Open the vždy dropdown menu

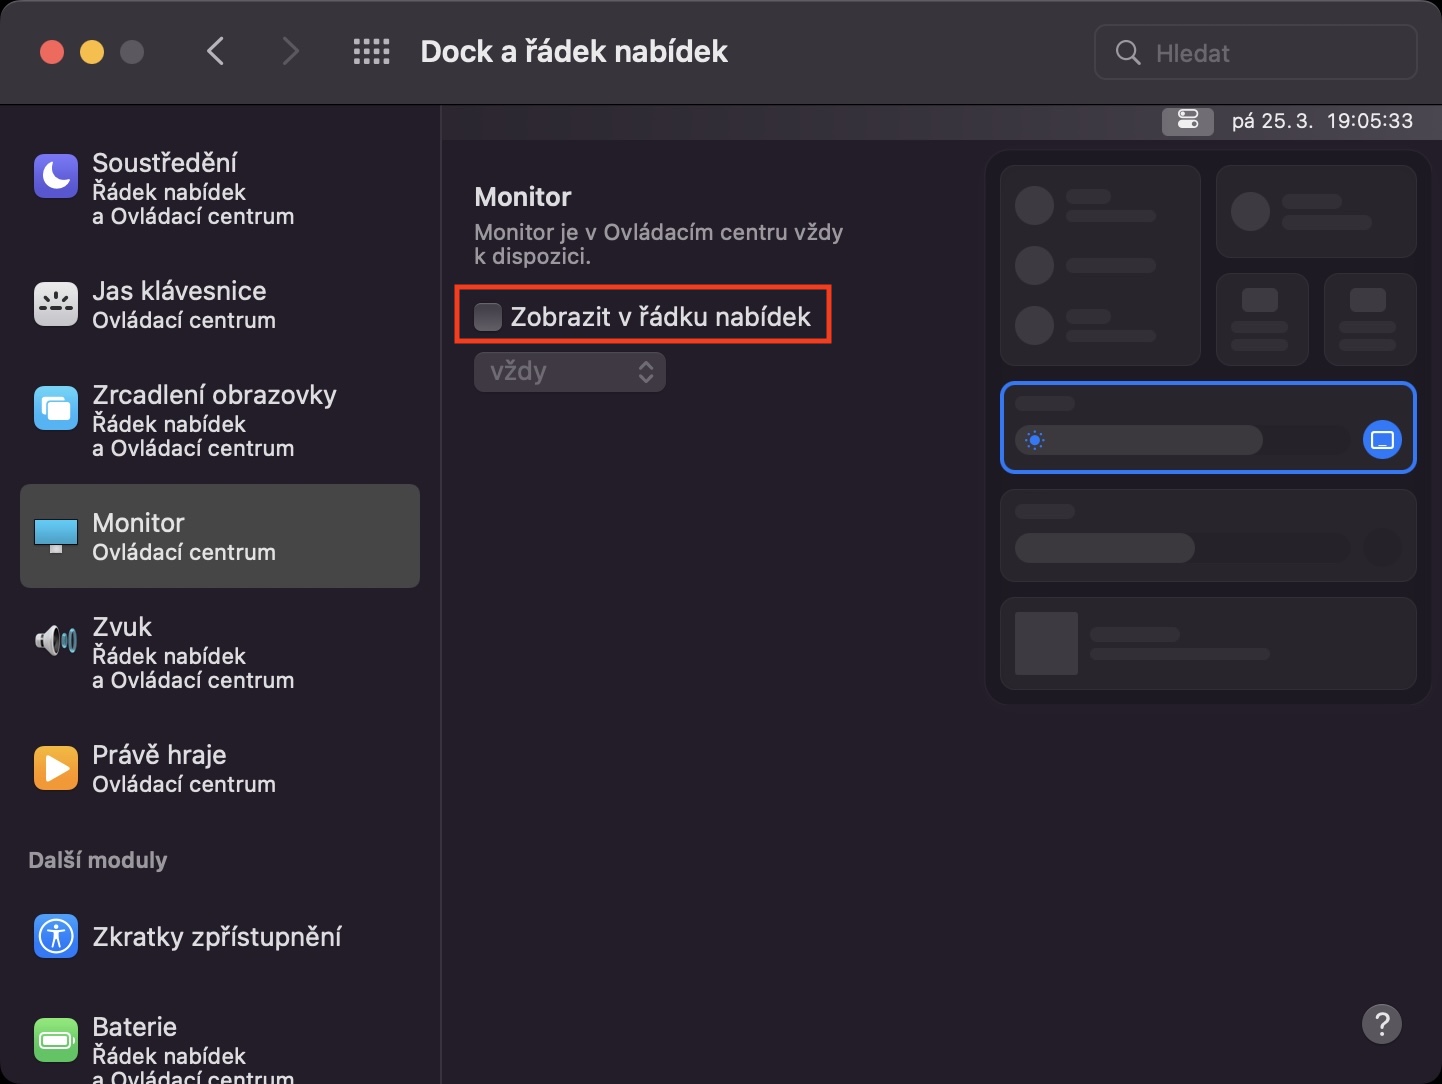click(568, 371)
